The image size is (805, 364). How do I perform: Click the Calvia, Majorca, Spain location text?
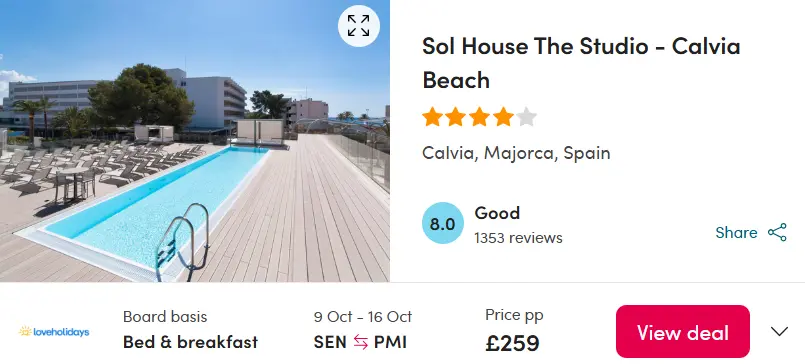[x=516, y=153]
